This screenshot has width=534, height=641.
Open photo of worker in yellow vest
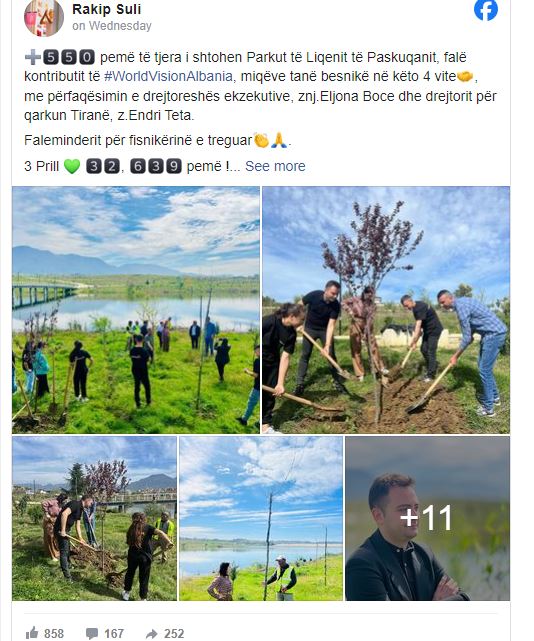261,518
